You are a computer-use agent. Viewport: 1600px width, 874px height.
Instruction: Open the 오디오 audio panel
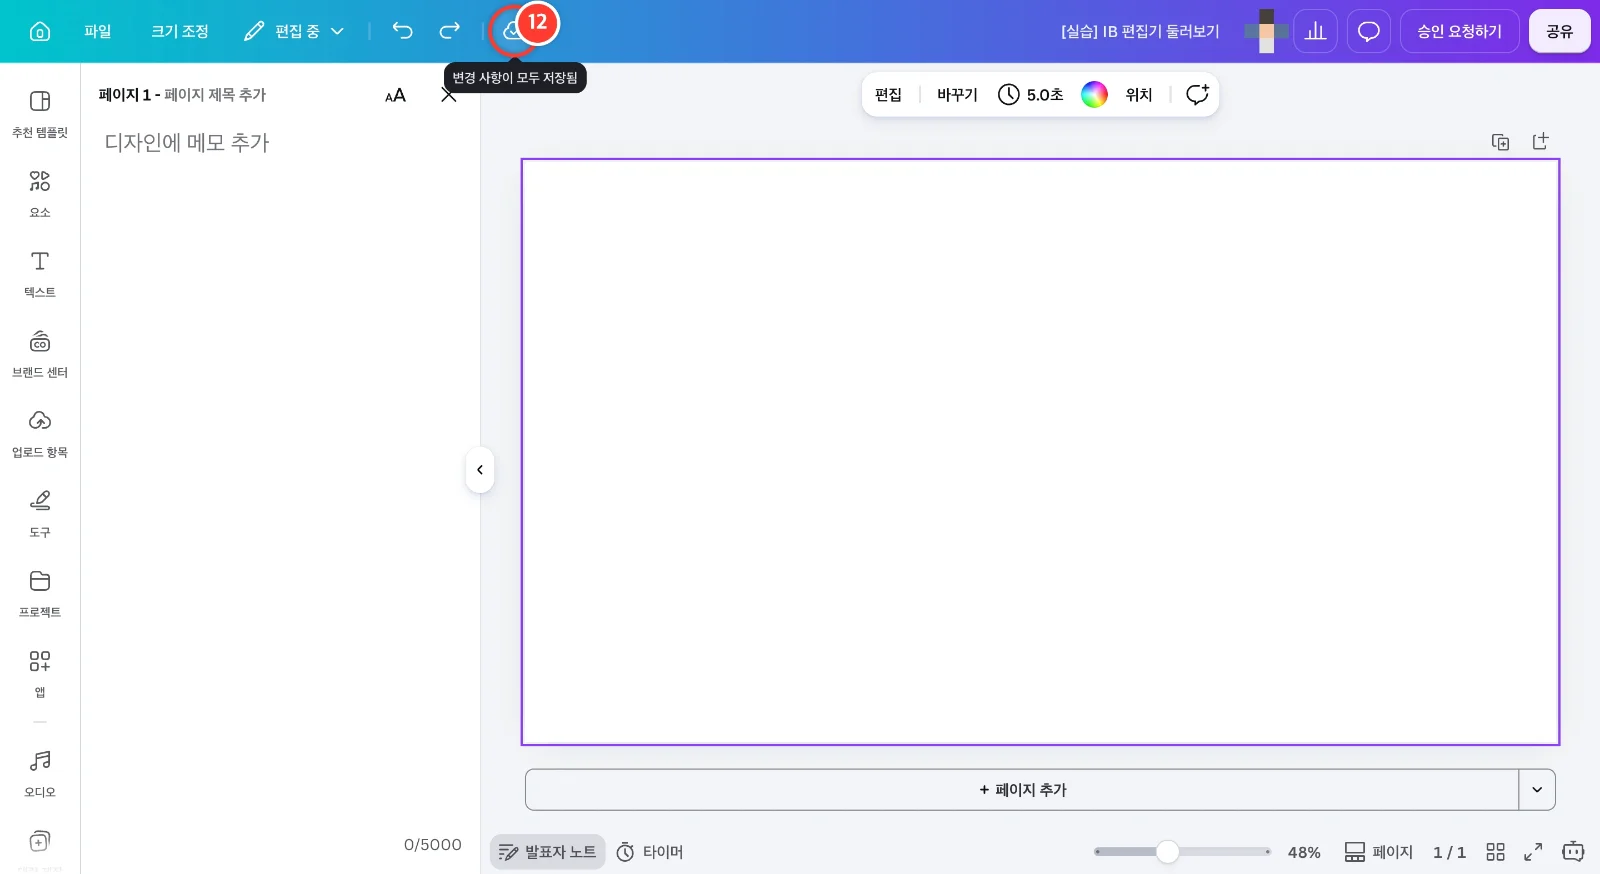tap(40, 774)
